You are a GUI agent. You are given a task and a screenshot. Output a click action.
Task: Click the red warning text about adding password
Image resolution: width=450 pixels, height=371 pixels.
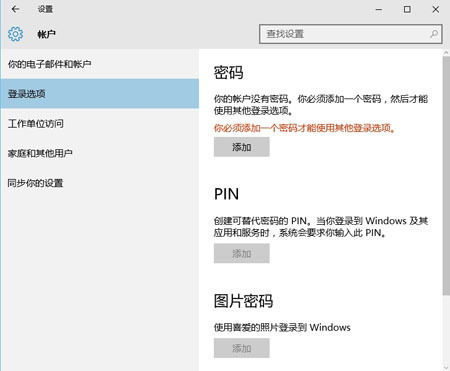pos(304,128)
